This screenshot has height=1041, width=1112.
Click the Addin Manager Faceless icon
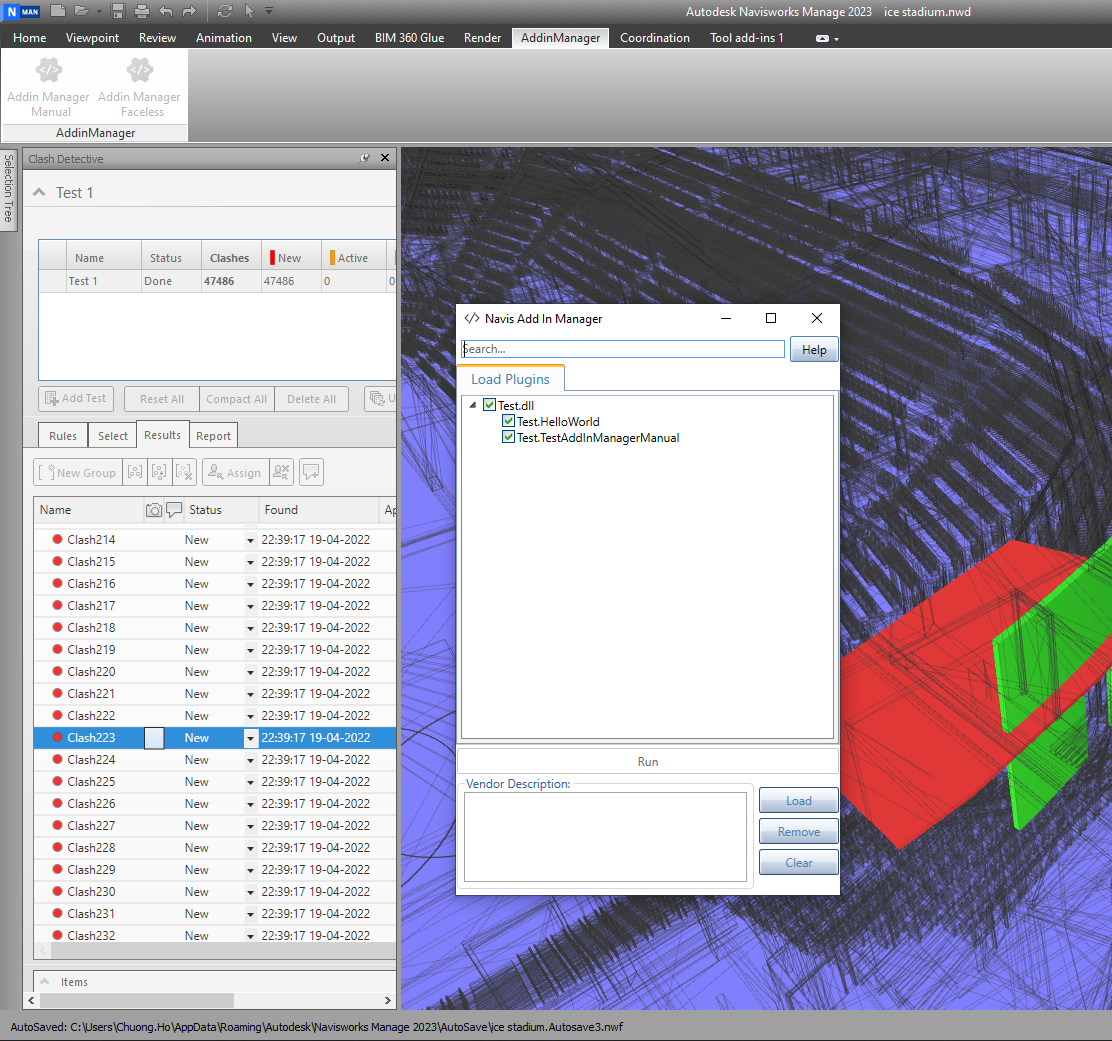(x=139, y=71)
